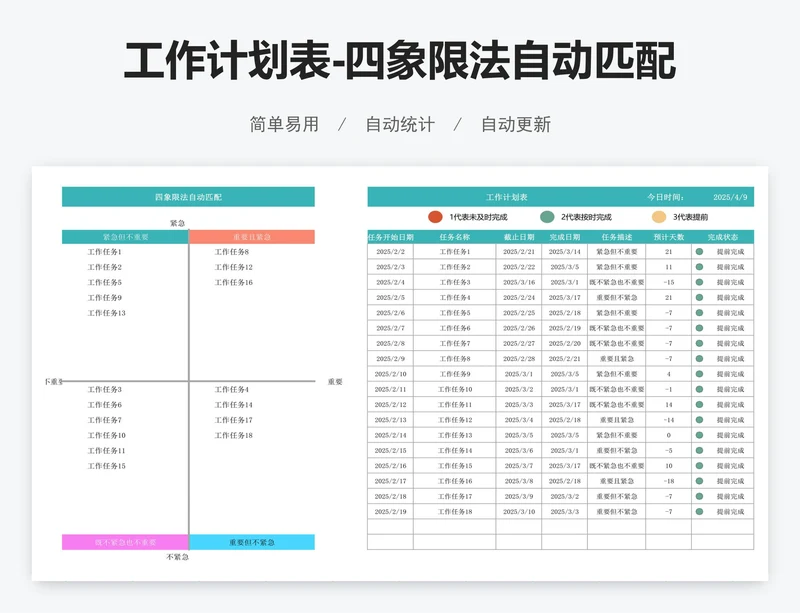Select the 任务名称 column header

(455, 237)
